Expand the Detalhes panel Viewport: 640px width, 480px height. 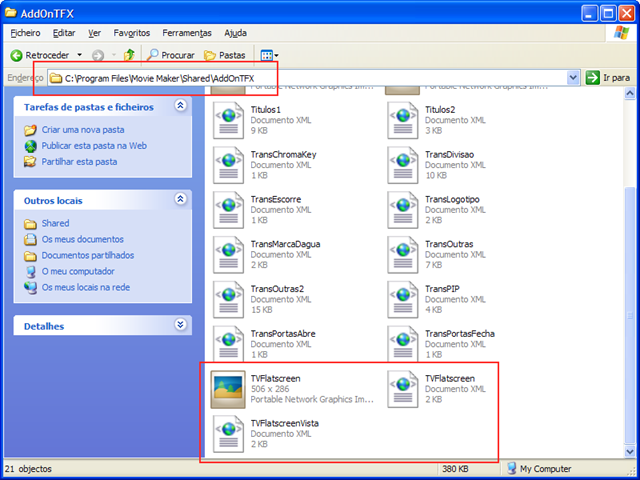180,324
